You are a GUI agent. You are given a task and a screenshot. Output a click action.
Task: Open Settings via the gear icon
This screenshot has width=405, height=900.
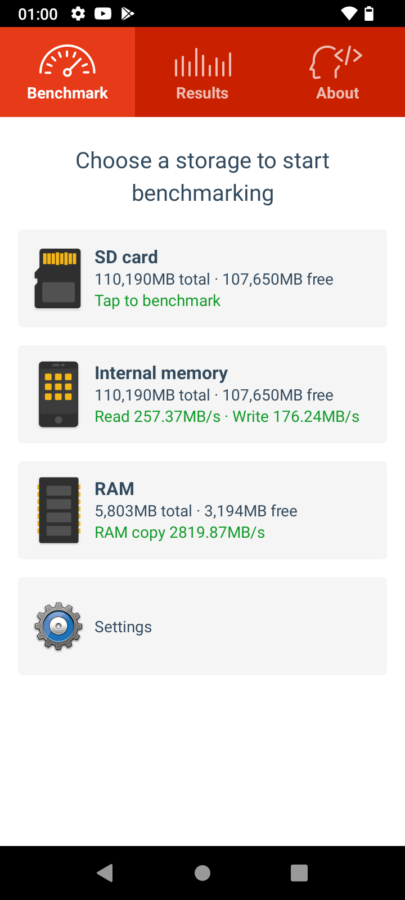pos(58,626)
